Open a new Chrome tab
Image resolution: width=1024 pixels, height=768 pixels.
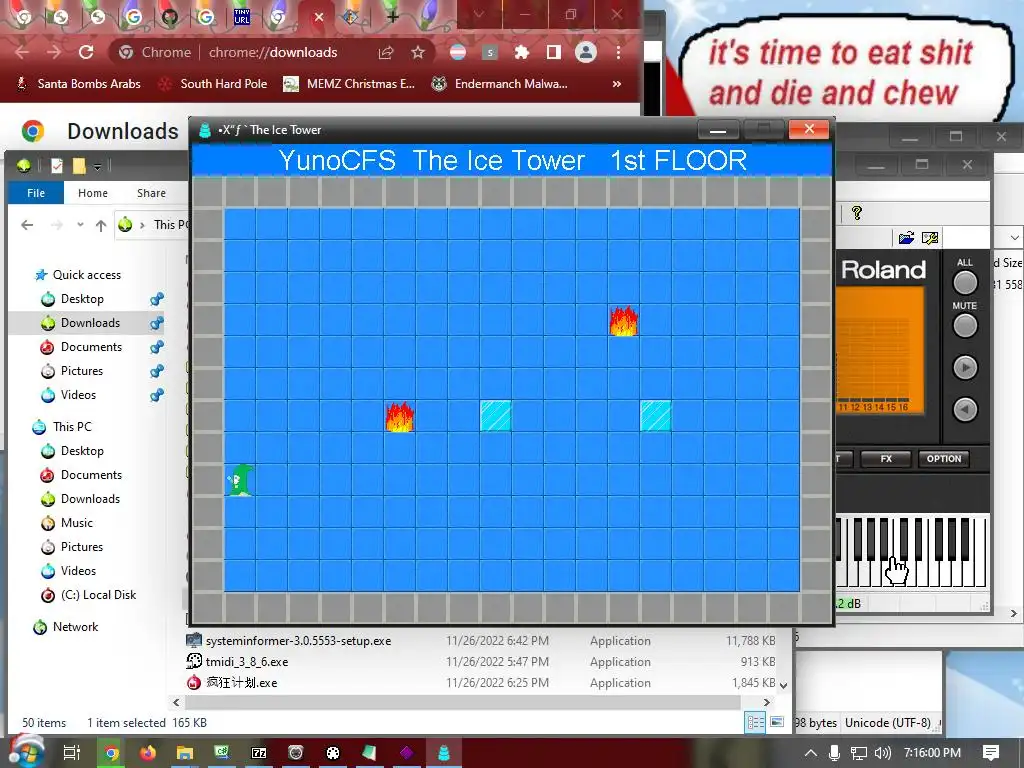(392, 17)
